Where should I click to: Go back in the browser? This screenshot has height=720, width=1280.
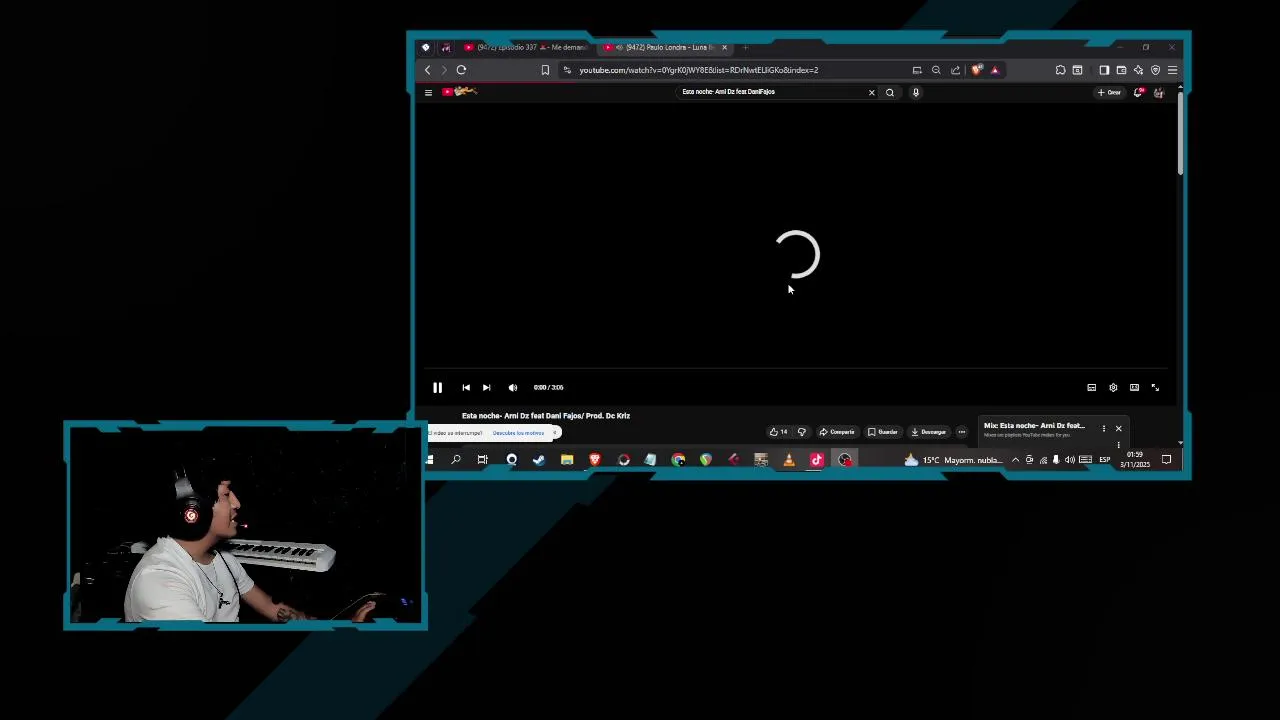(427, 70)
